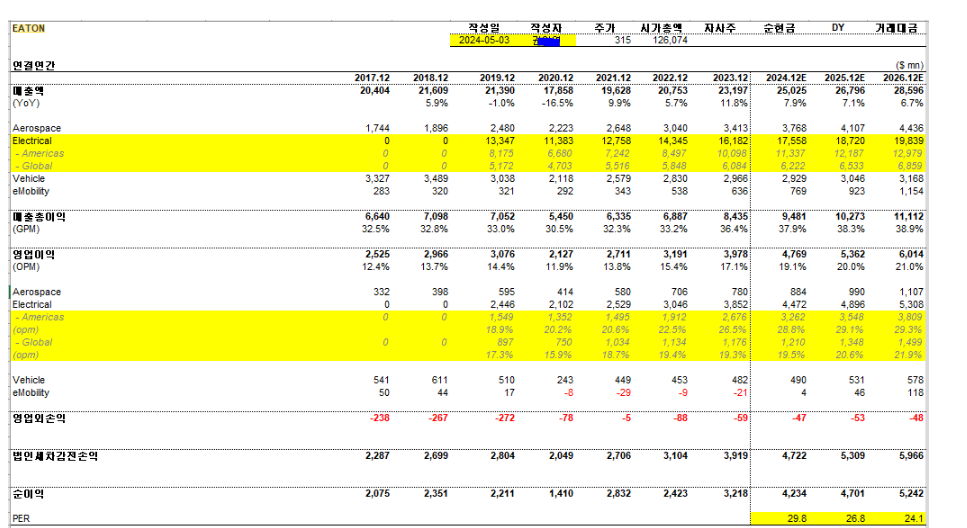Screen dimensions: 967x528
Task: Click Global opm value 21.9%
Action: coord(910,355)
